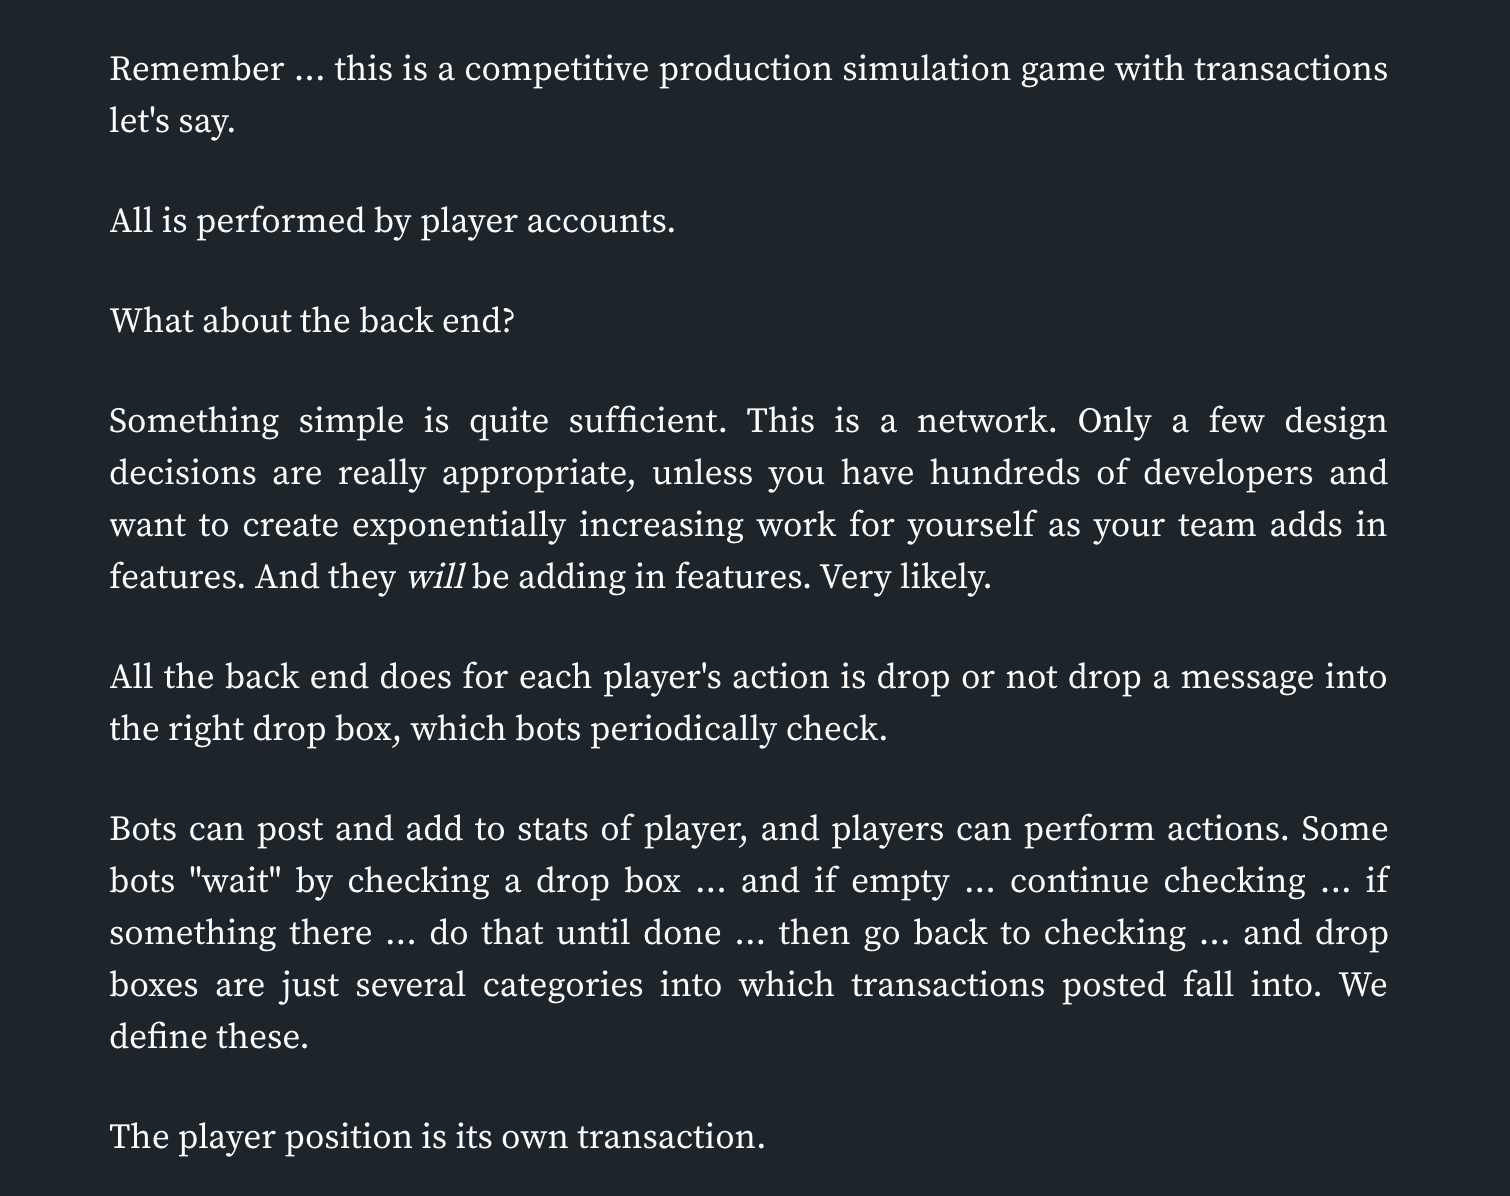Click the phrase 'continue checking'
The width and height of the screenshot is (1510, 1196).
pos(1158,882)
